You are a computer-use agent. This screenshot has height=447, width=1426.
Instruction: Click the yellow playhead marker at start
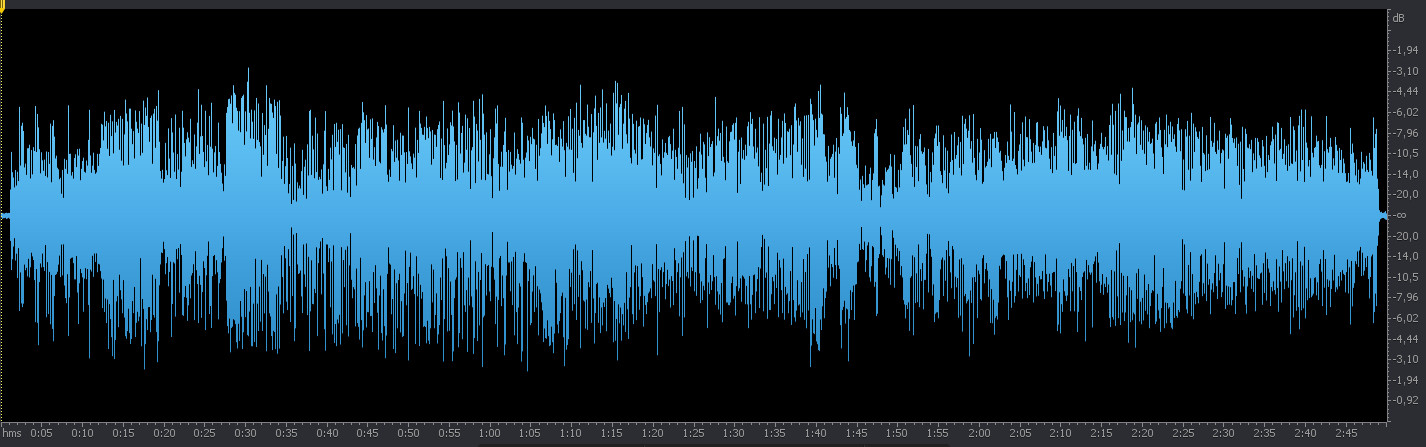(x=3, y=6)
